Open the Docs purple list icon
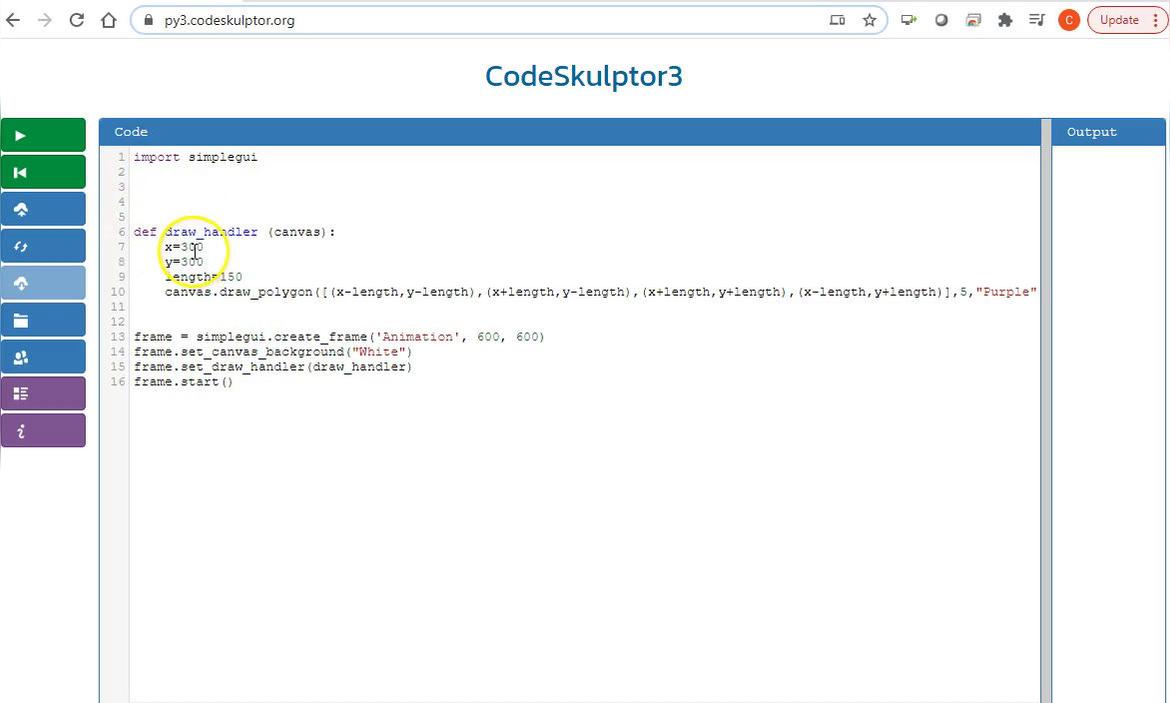 (43, 394)
